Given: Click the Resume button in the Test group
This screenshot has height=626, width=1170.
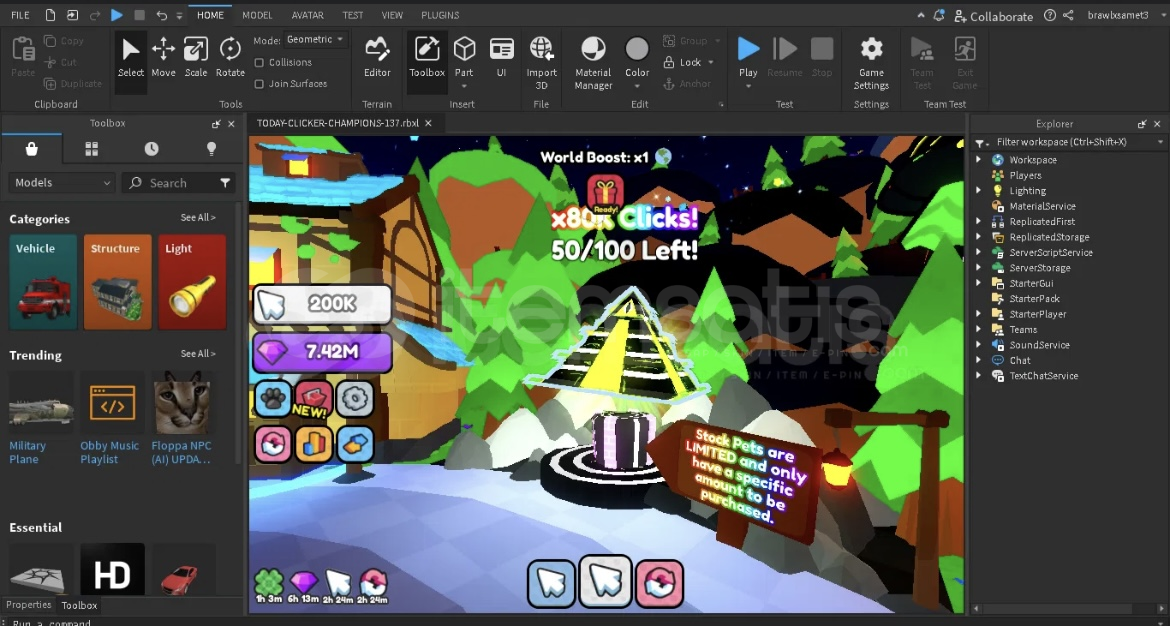Looking at the screenshot, I should pyautogui.click(x=785, y=57).
